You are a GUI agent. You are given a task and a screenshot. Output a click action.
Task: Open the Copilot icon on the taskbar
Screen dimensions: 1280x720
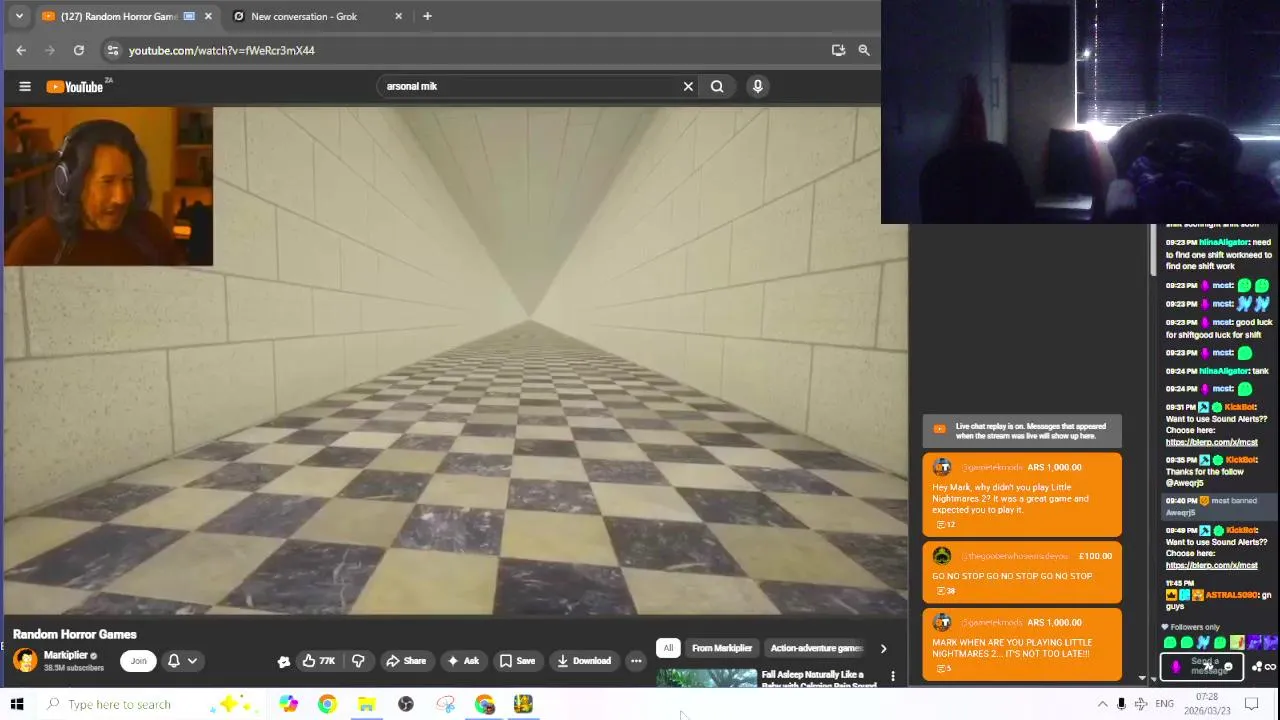coord(288,704)
